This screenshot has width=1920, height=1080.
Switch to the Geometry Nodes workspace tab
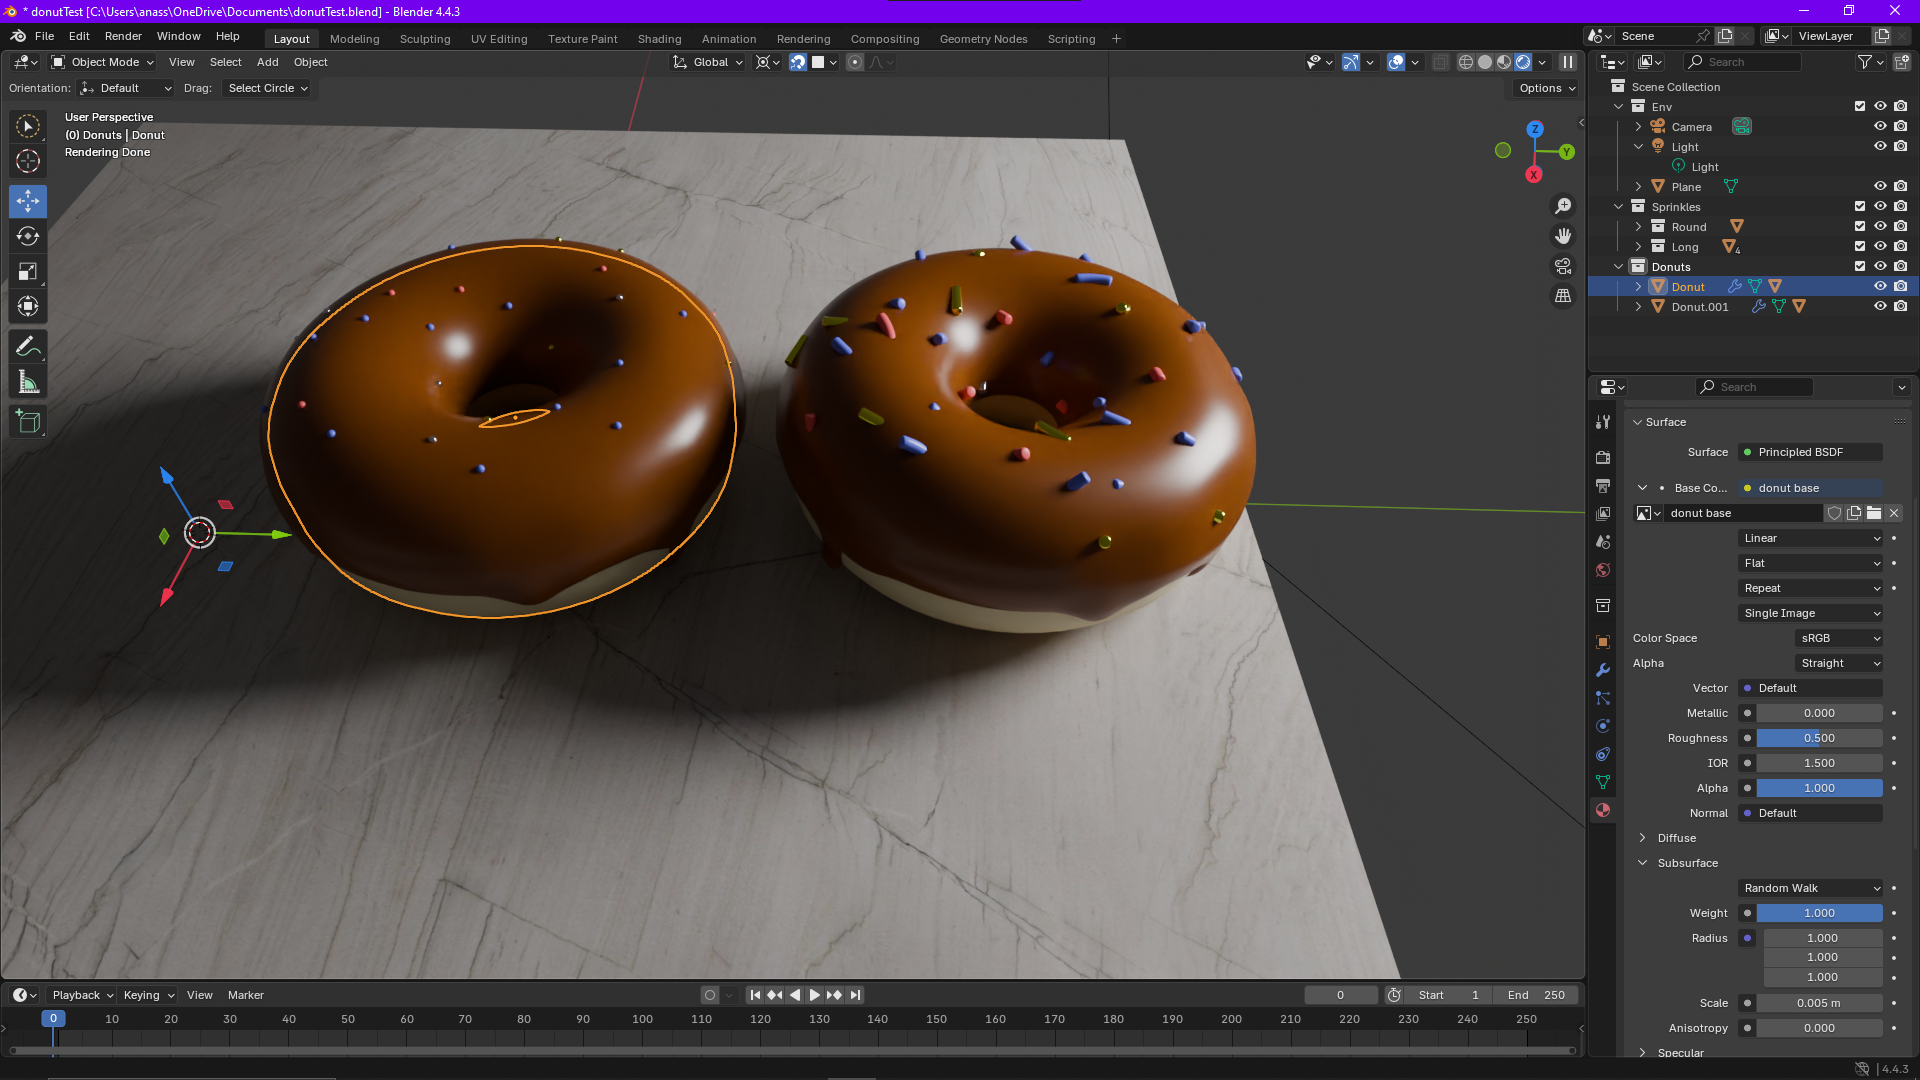[983, 39]
